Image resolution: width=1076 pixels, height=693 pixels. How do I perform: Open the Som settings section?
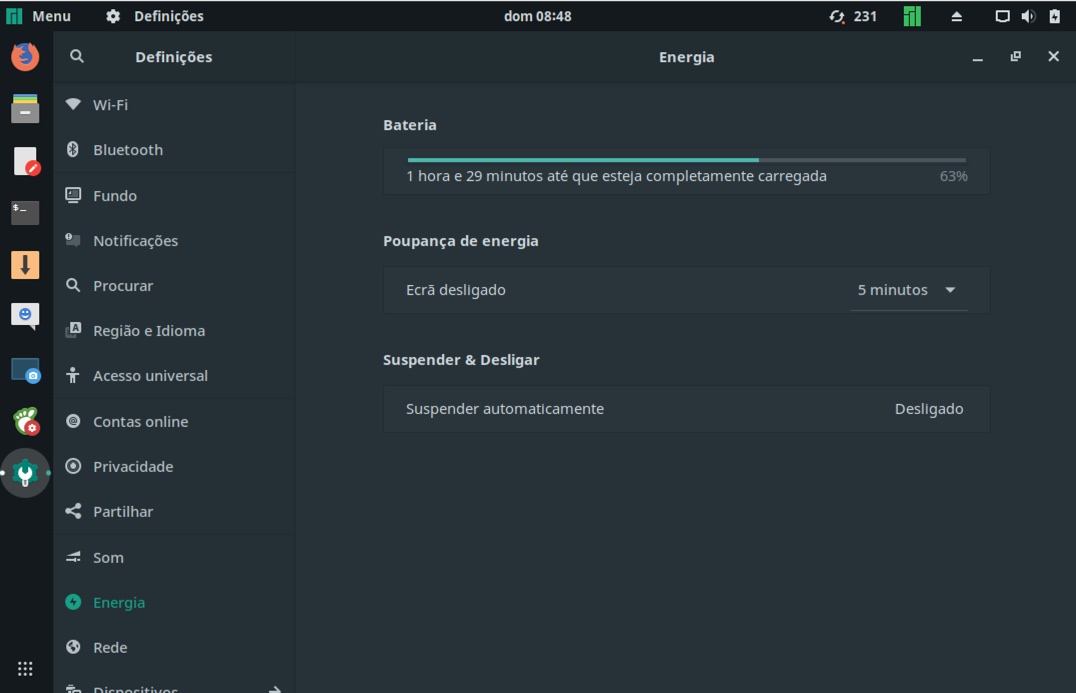point(107,557)
